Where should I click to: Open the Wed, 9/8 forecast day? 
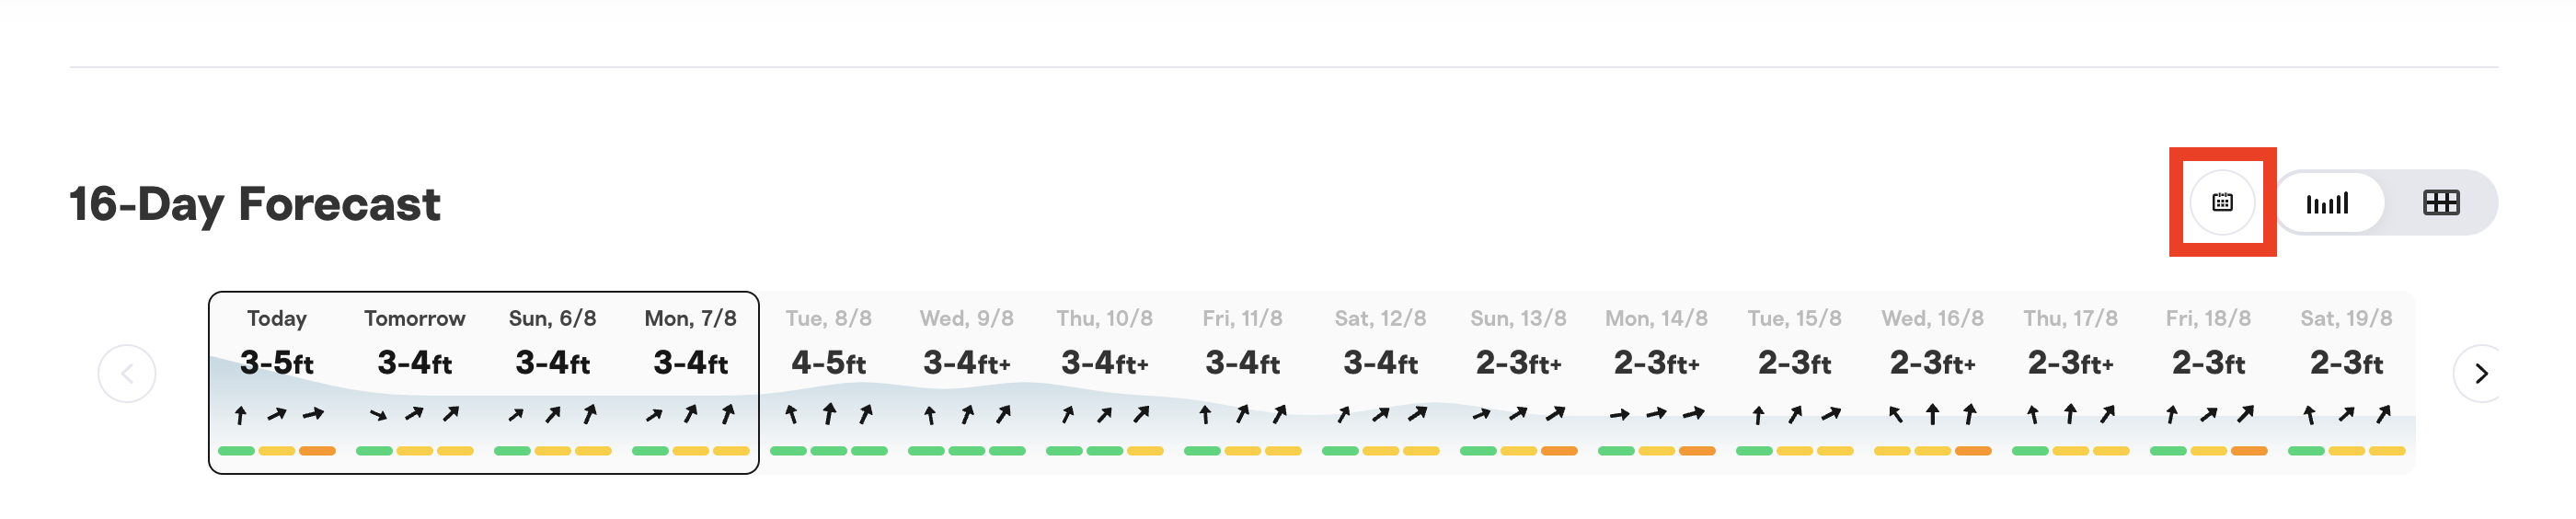point(967,383)
